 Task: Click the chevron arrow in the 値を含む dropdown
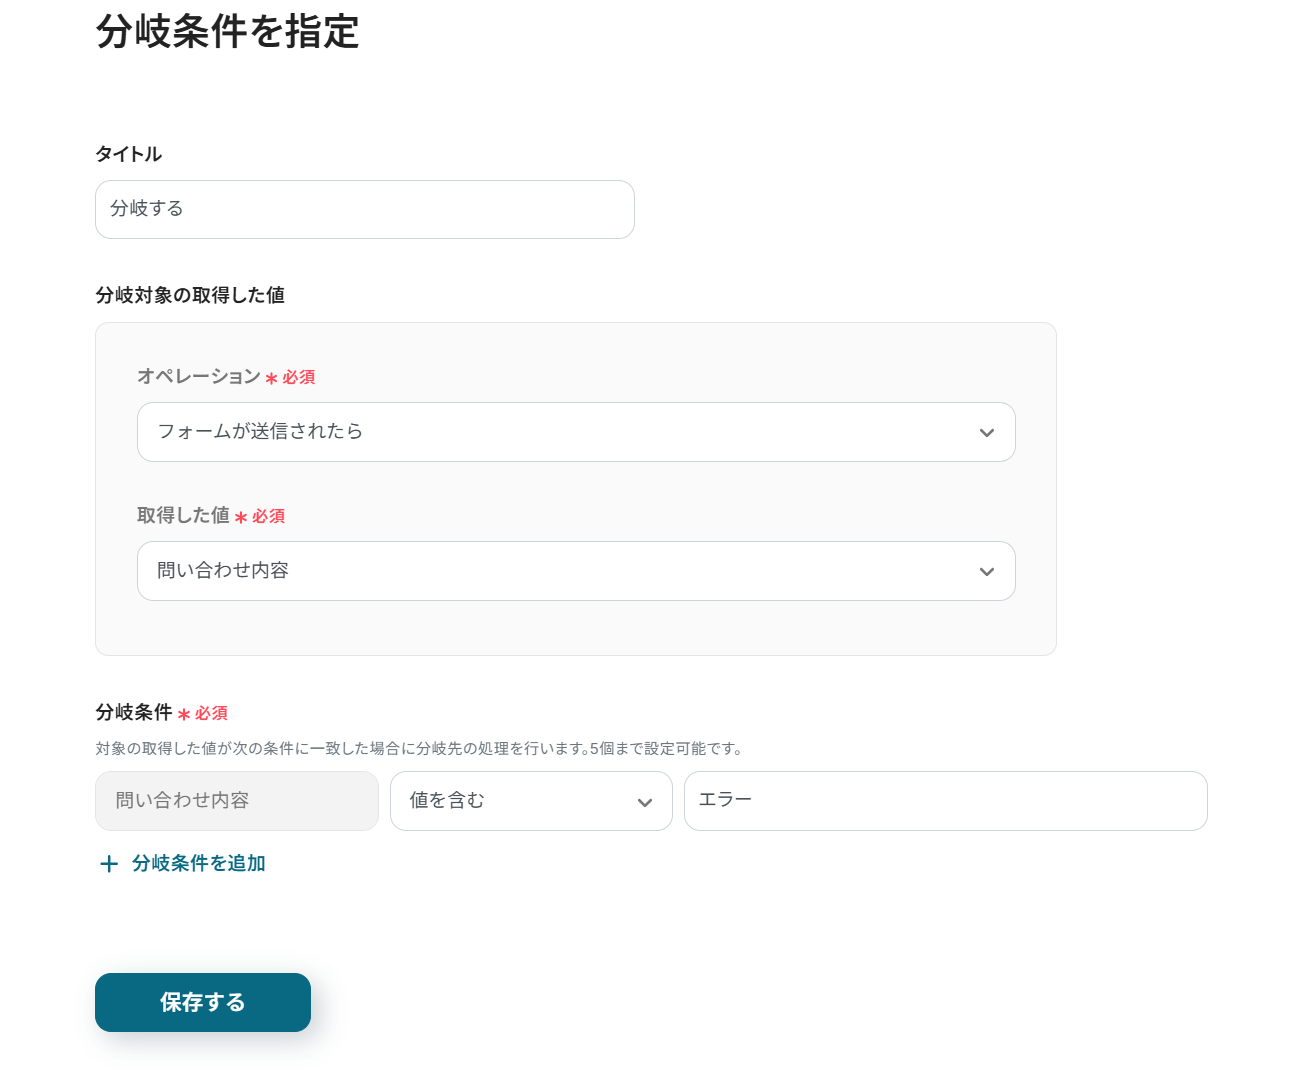point(645,802)
